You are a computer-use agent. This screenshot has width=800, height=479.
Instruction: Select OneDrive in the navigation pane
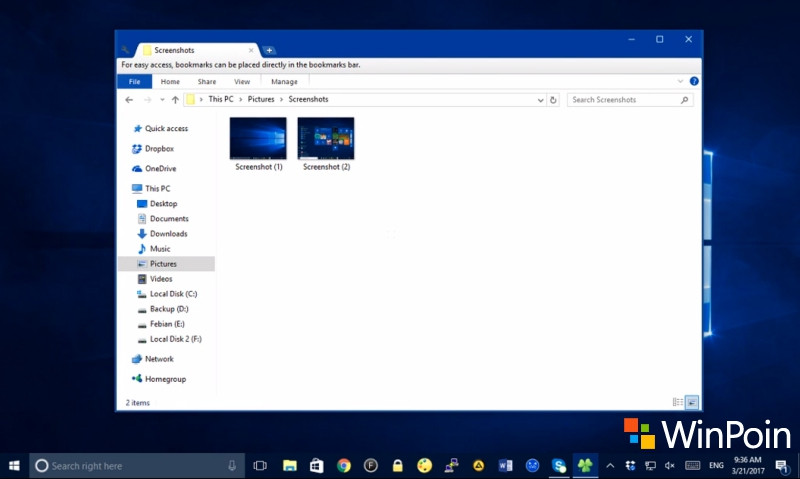154,168
